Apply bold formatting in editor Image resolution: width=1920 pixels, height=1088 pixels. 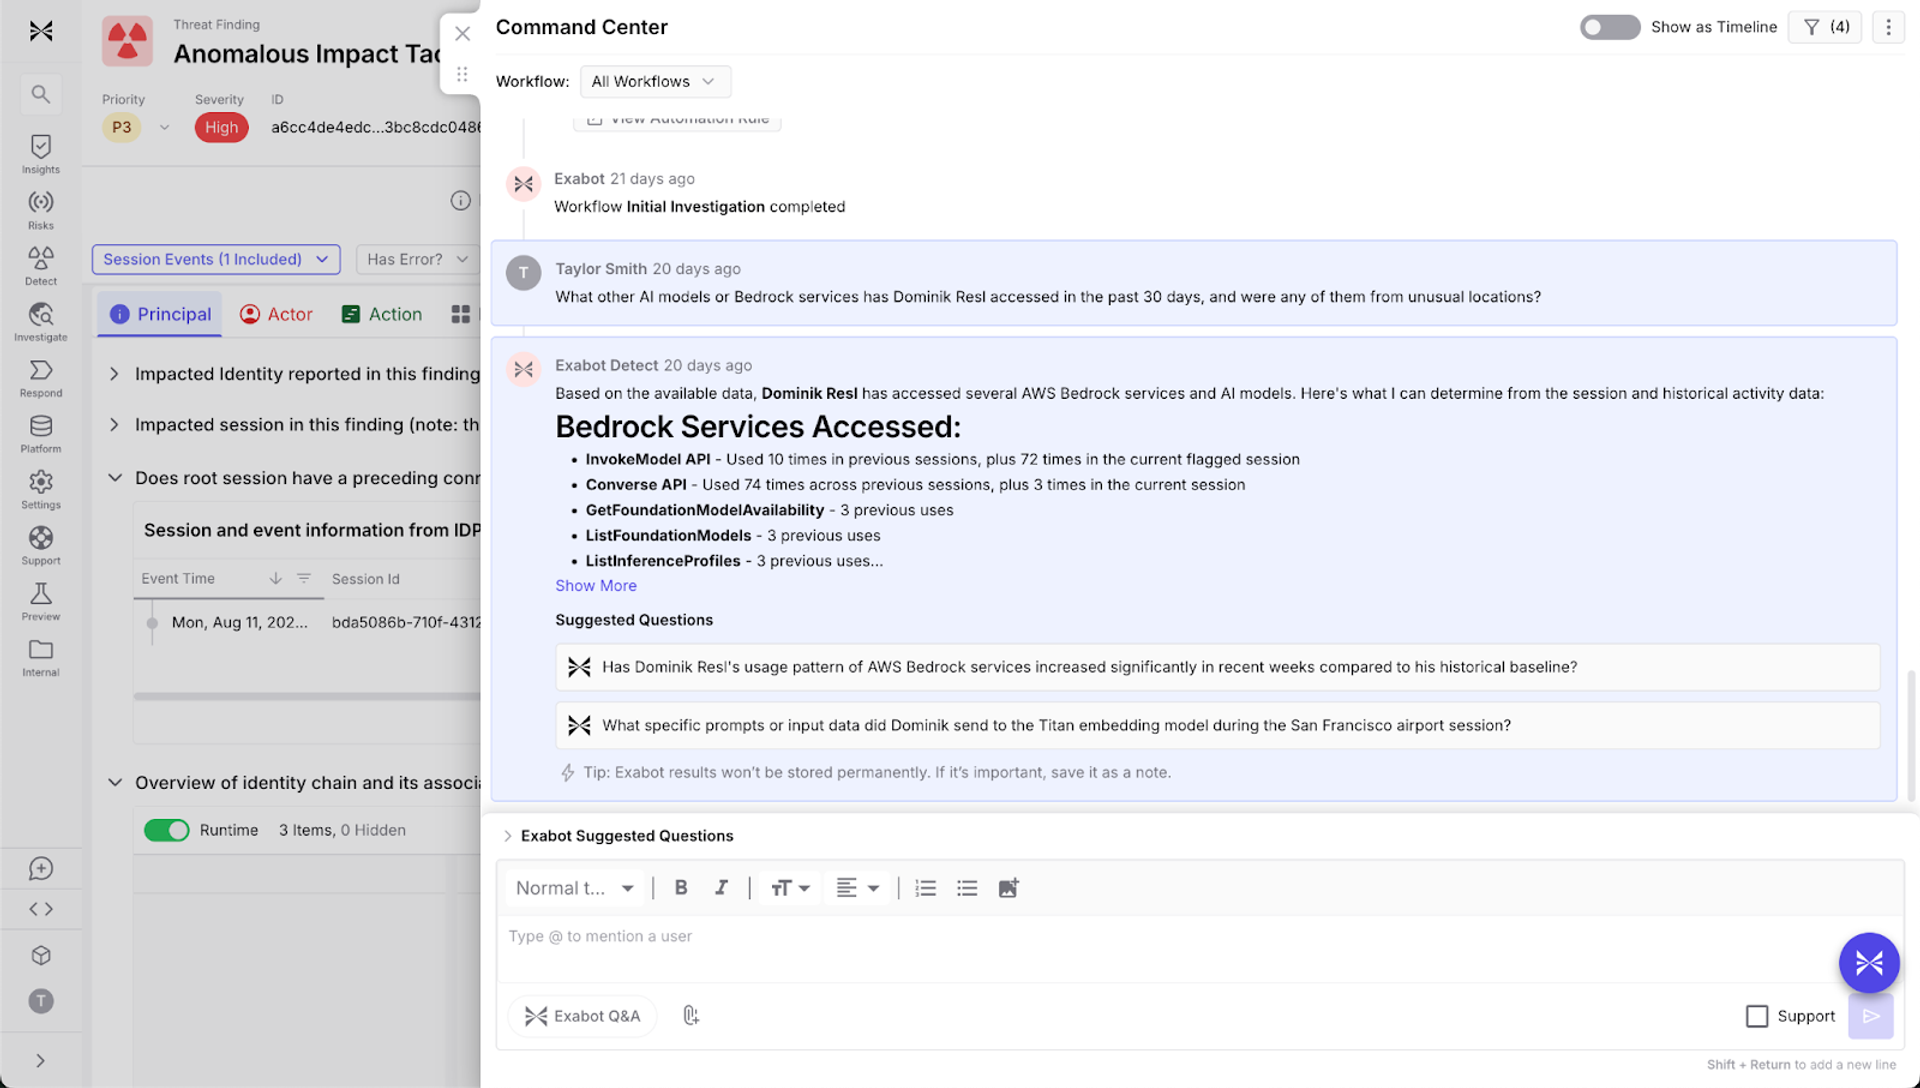[681, 888]
